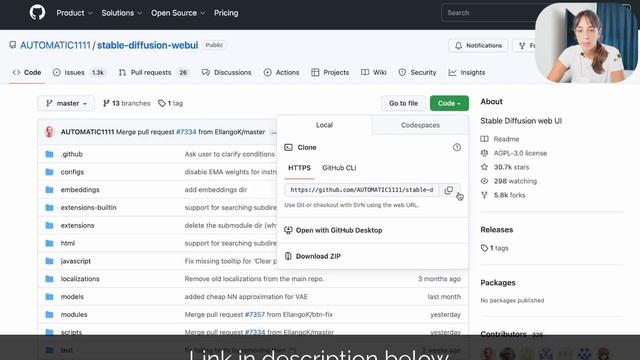The height and width of the screenshot is (360, 640).
Task: Click the 1 tag icon link
Action: tap(171, 103)
